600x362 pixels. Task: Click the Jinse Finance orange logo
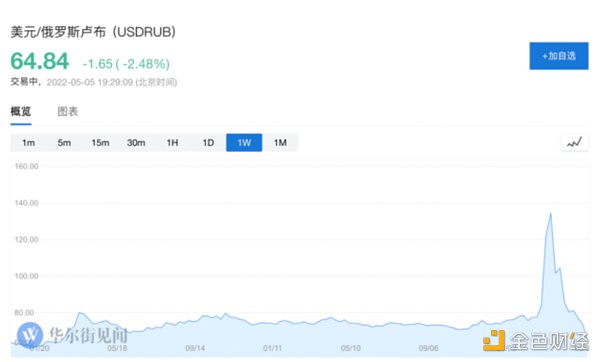(494, 340)
